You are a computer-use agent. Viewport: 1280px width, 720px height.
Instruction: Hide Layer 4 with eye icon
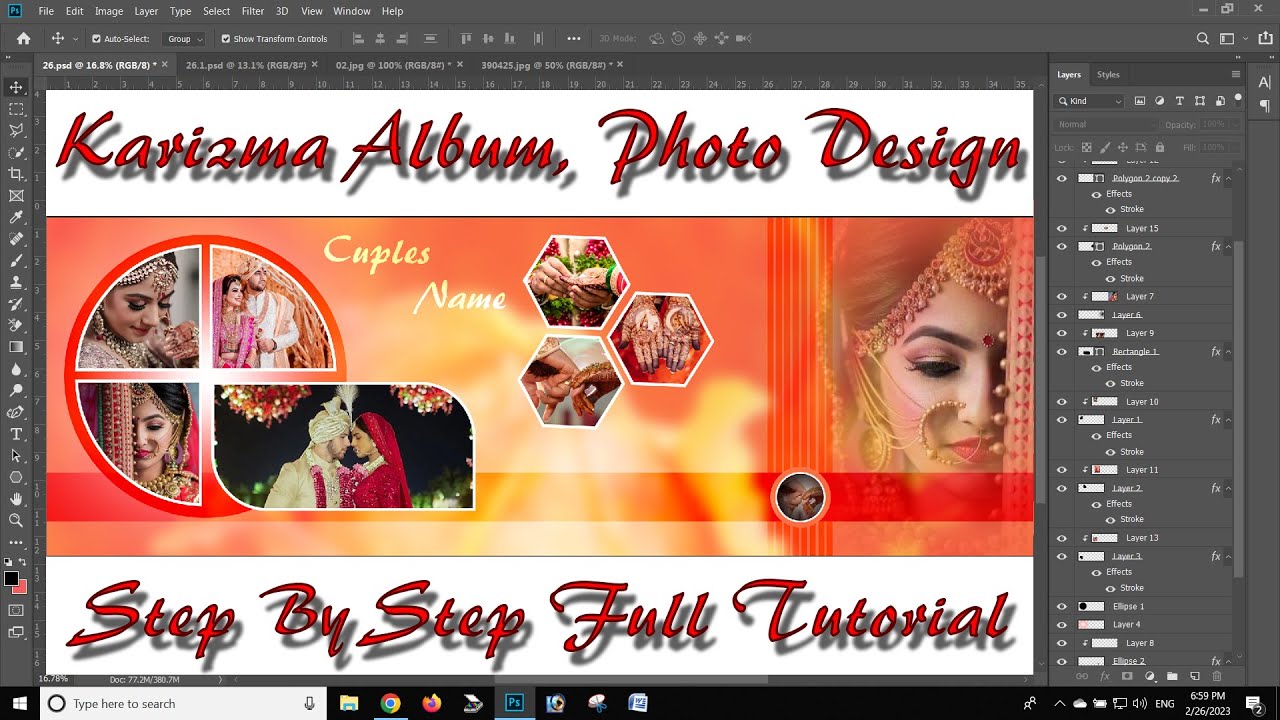[x=1062, y=625]
